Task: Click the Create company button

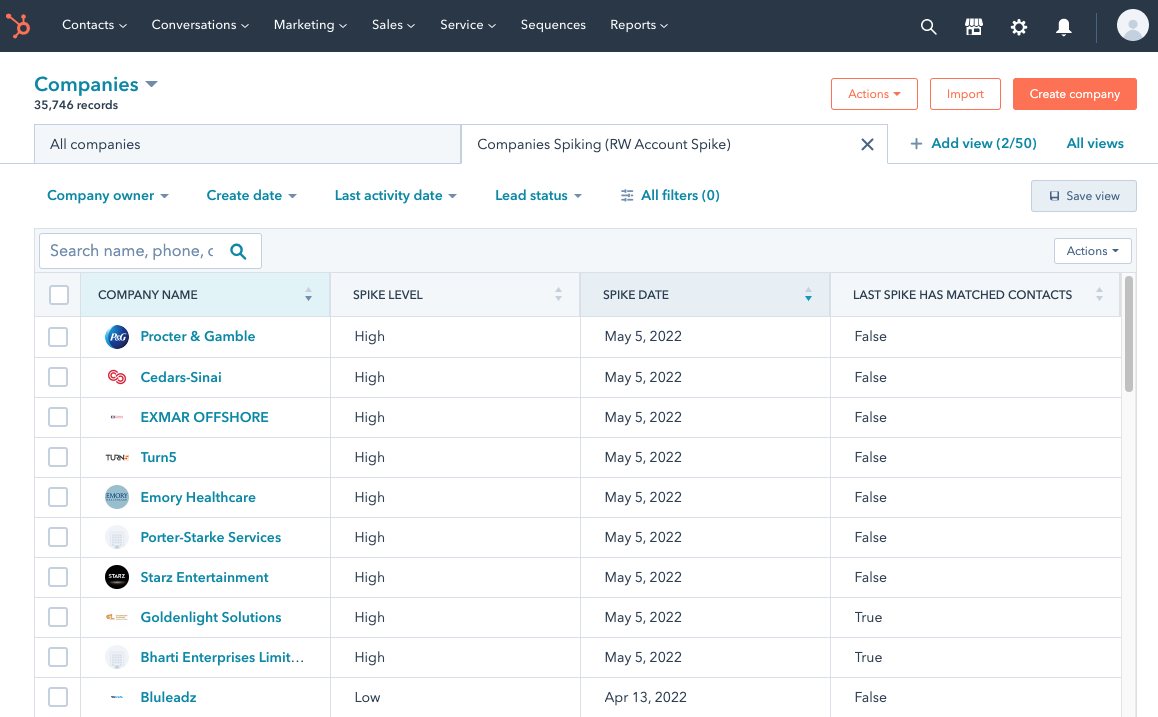Action: point(1075,94)
